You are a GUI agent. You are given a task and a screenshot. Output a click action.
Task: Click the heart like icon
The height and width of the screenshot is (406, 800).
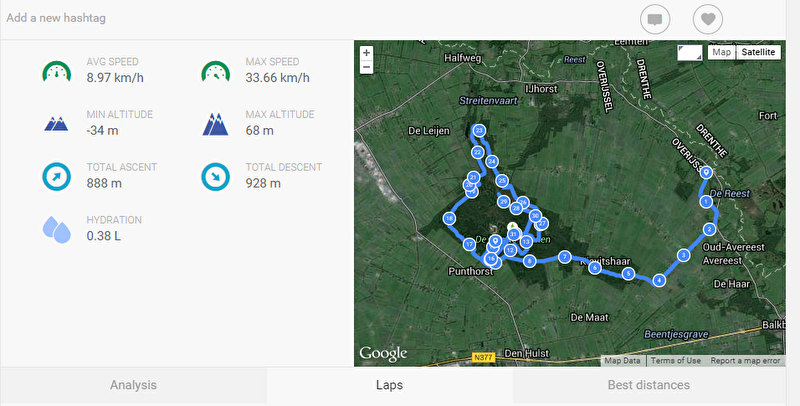click(708, 19)
